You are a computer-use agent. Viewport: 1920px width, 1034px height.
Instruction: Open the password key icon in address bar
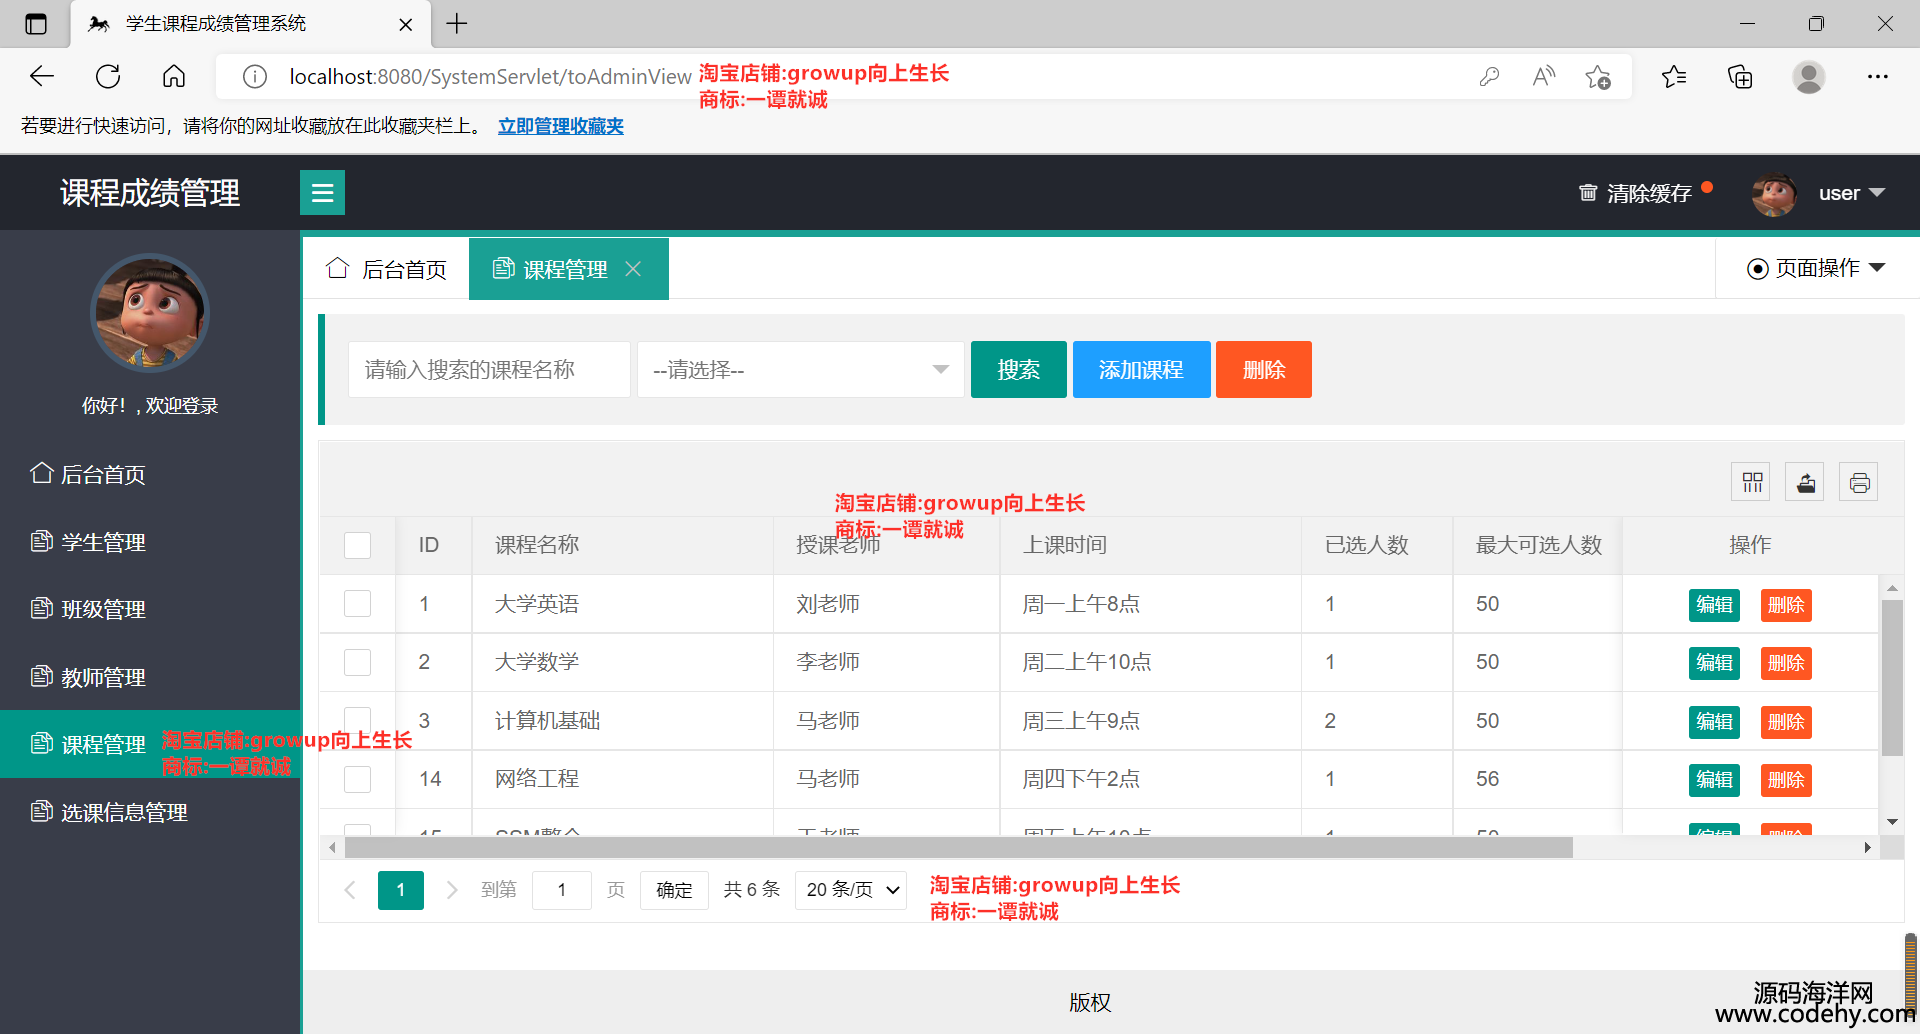pos(1489,76)
